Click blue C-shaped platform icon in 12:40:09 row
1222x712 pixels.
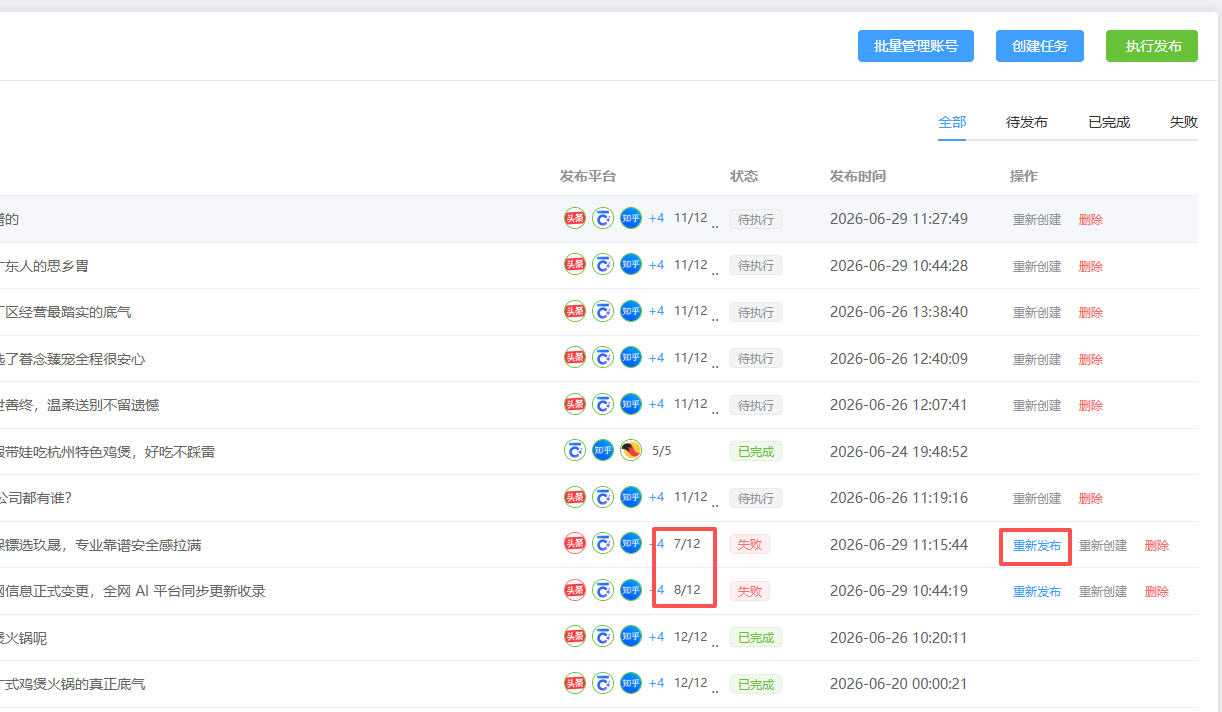(603, 358)
